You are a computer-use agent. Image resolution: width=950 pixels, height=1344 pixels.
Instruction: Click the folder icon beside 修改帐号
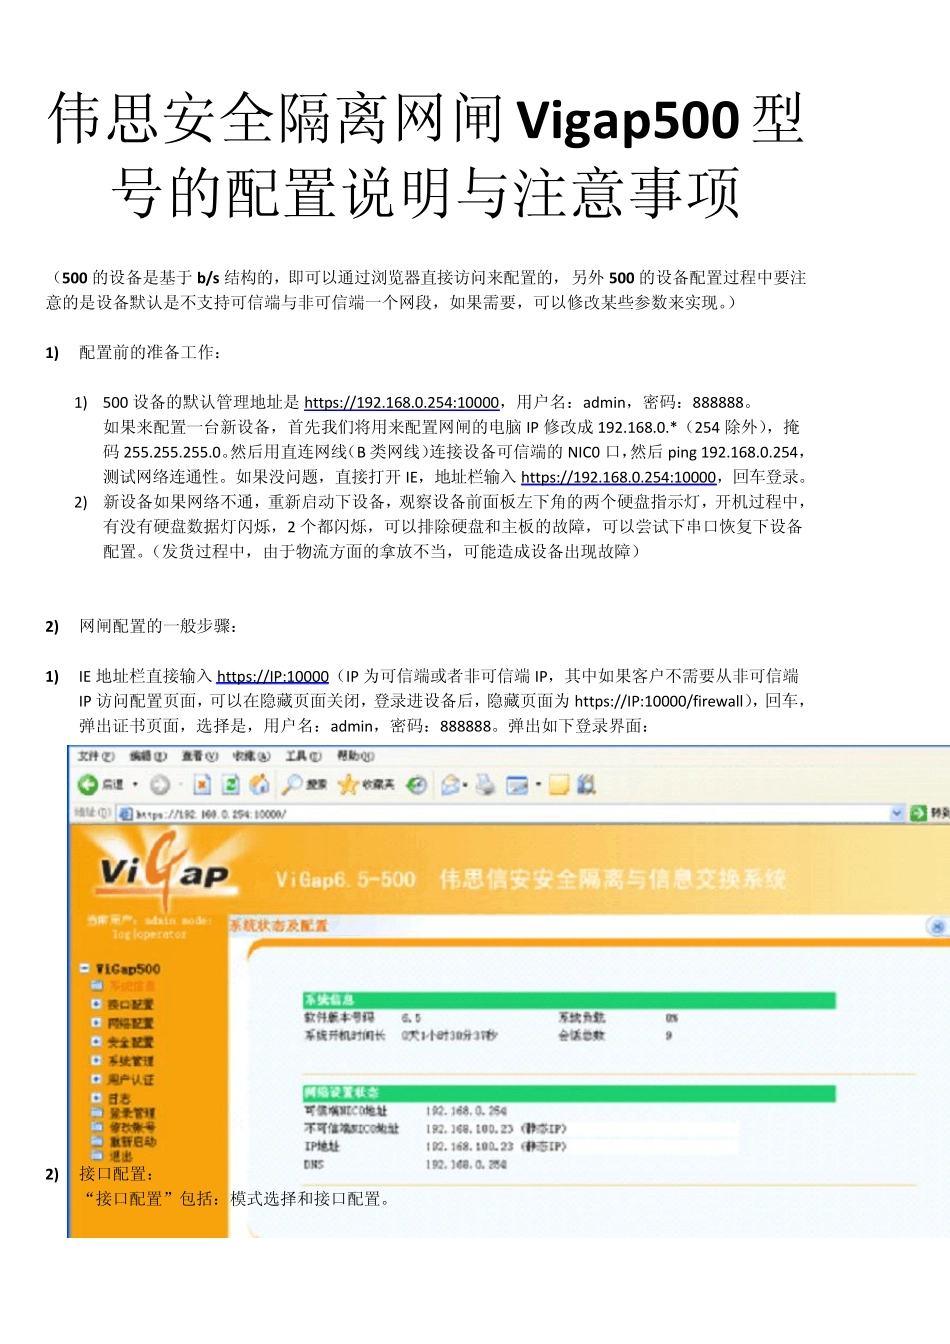tap(97, 1127)
